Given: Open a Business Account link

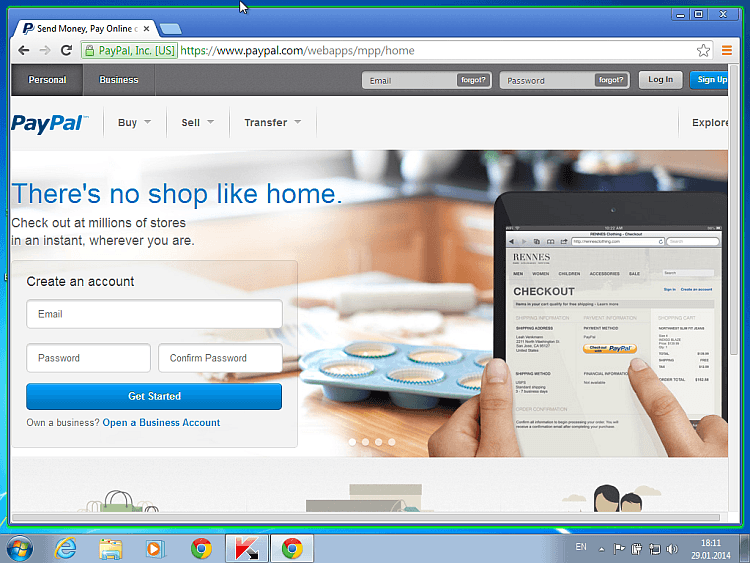Looking at the screenshot, I should (161, 422).
